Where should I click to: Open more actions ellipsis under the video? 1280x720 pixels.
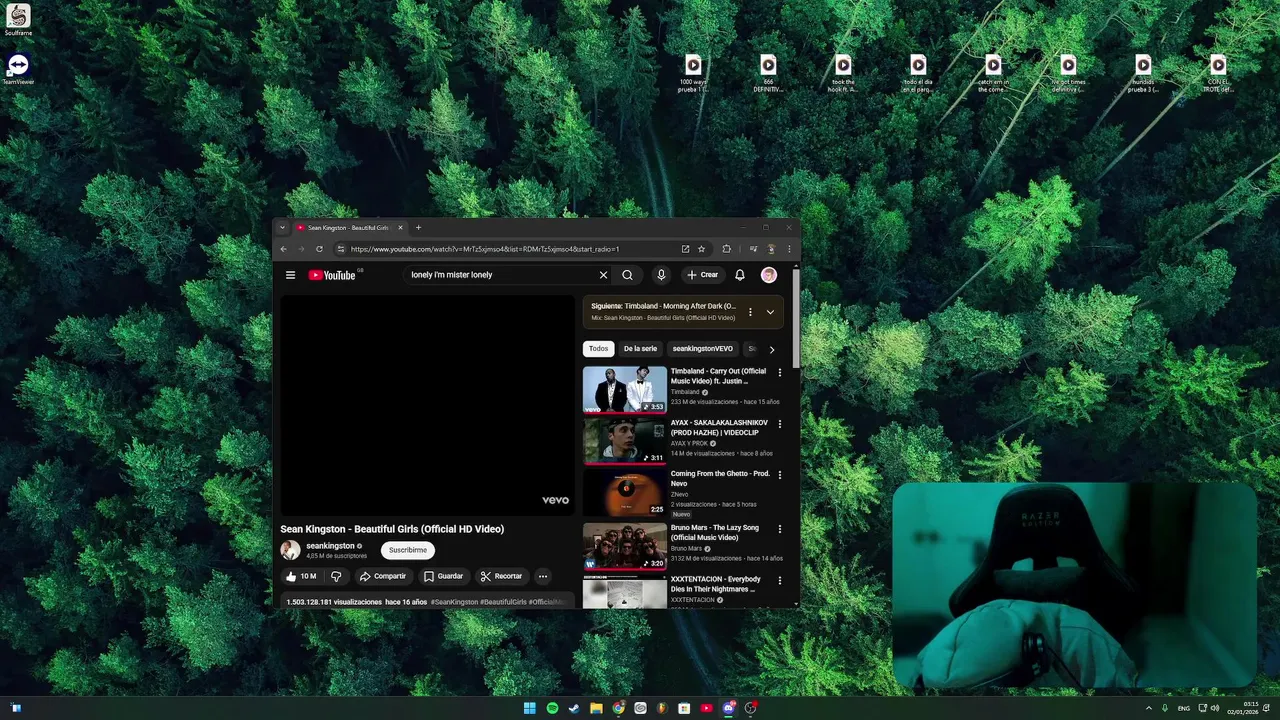tap(543, 576)
